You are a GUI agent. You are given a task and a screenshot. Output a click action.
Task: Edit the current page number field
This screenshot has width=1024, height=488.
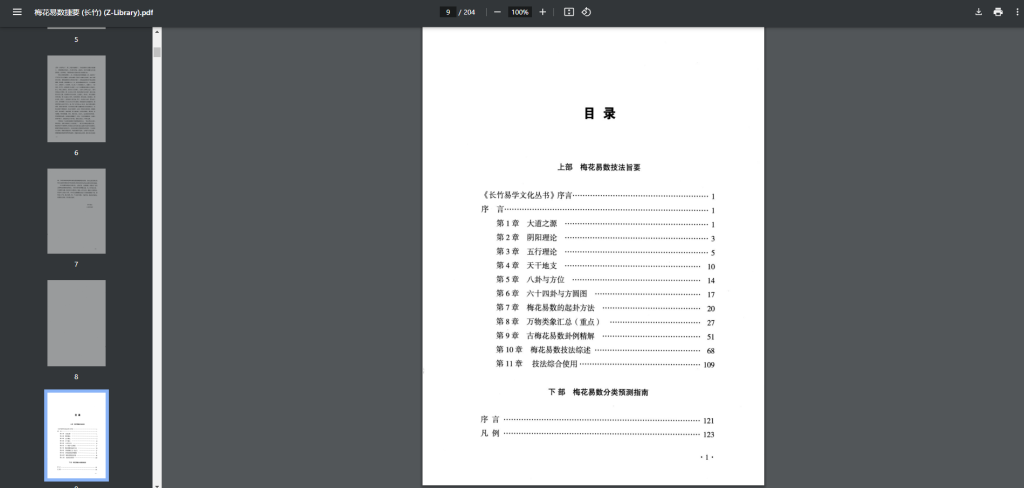pyautogui.click(x=448, y=12)
